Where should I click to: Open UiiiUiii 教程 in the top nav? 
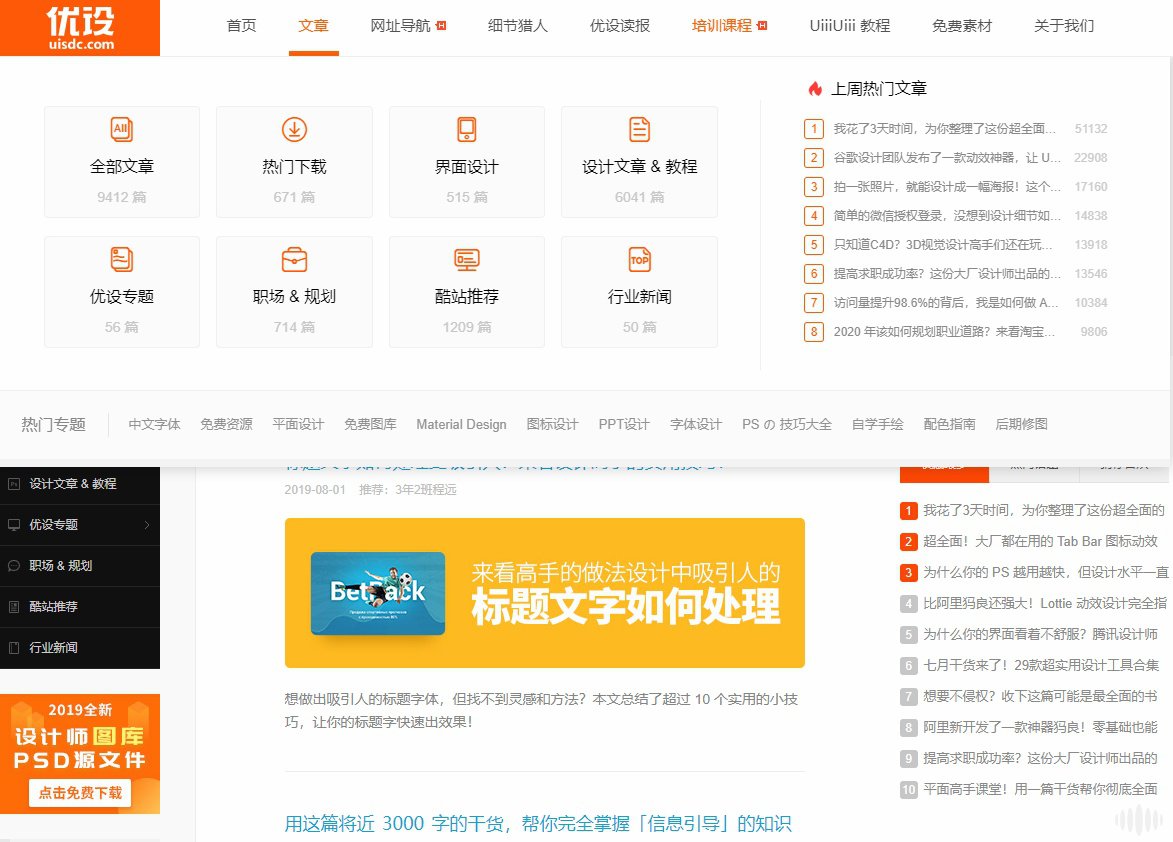pyautogui.click(x=850, y=25)
